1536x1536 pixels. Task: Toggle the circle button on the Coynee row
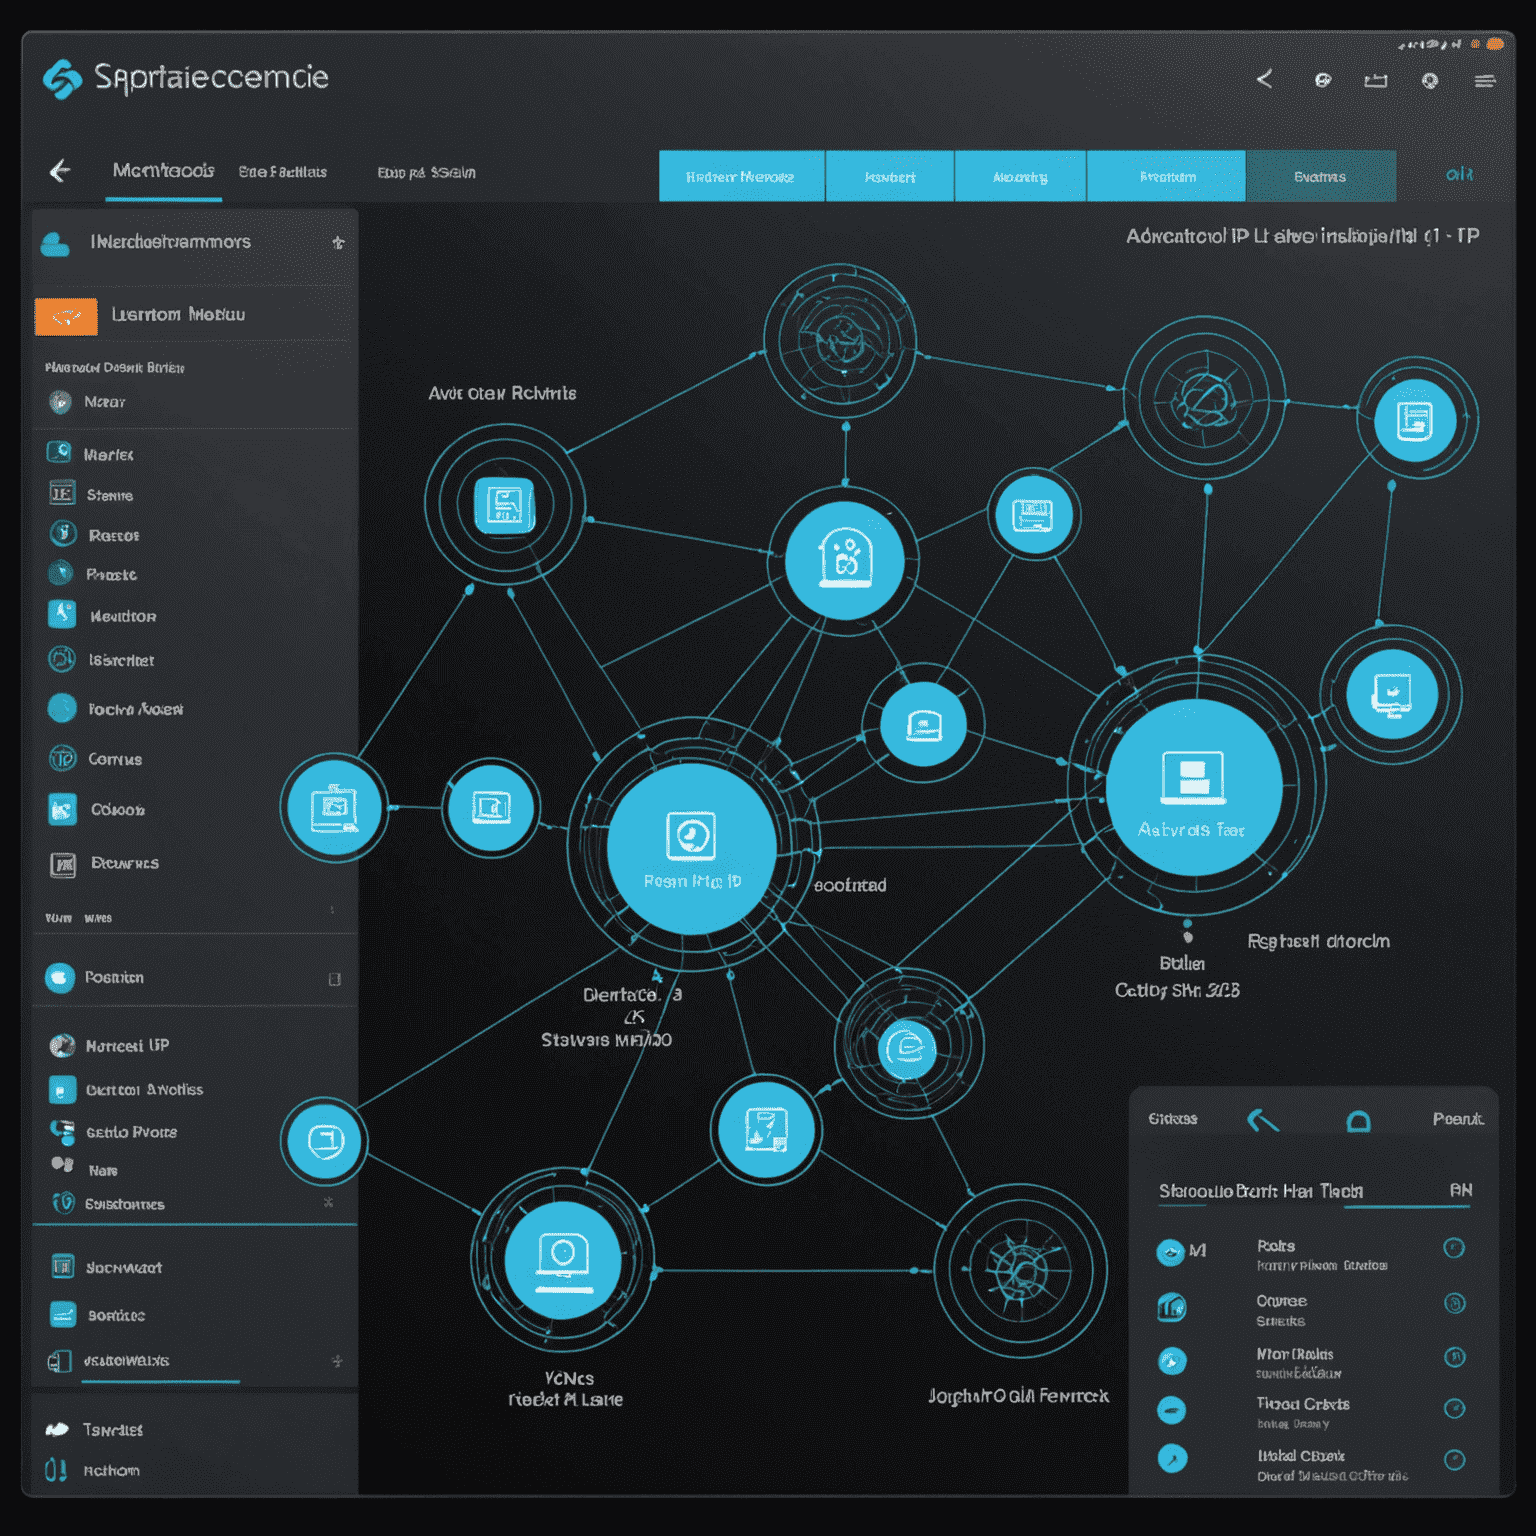[1455, 1303]
